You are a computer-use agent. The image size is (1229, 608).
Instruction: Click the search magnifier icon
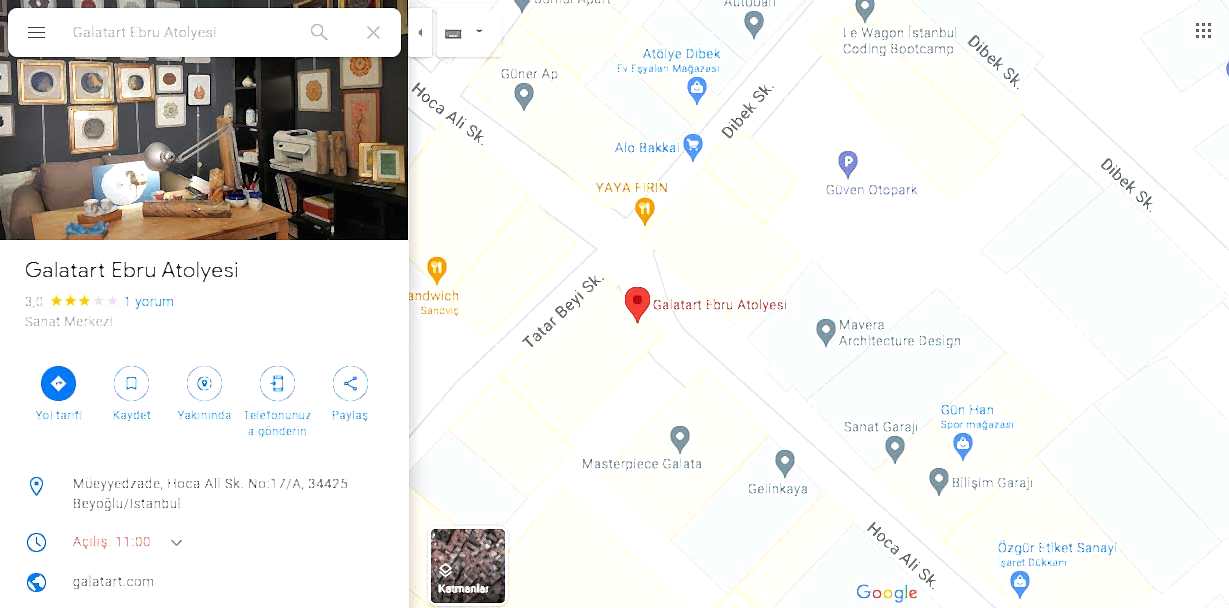319,32
